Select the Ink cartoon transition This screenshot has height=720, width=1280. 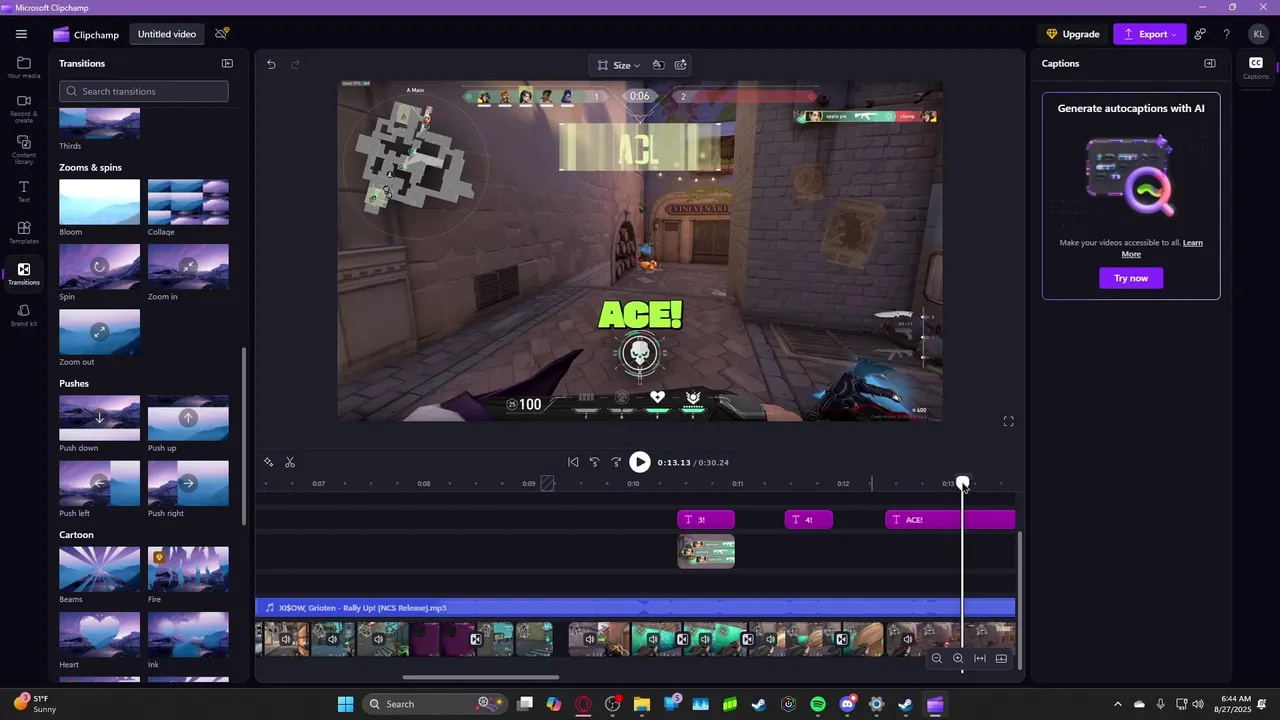point(188,635)
